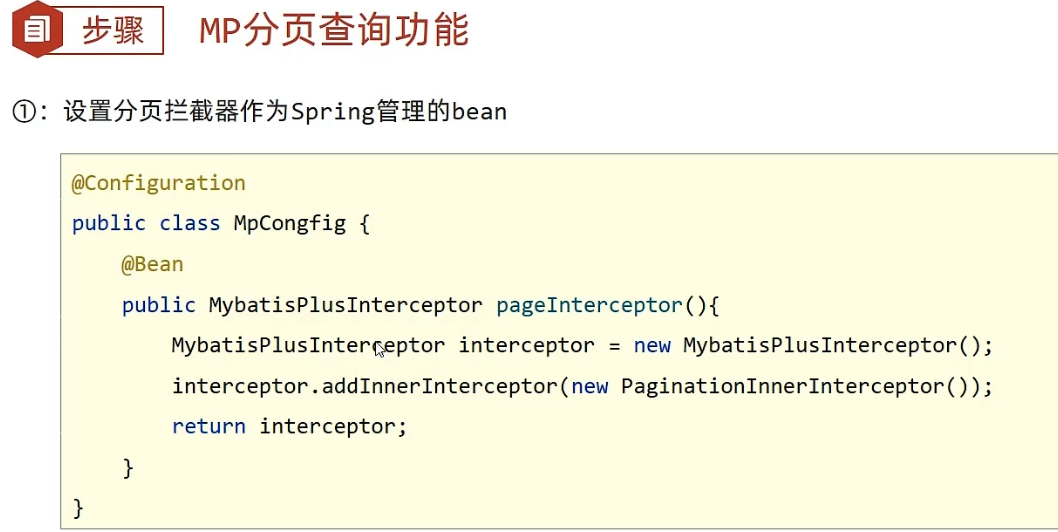The image size is (1058, 532).
Task: Click the first new keyword
Action: 652,346
